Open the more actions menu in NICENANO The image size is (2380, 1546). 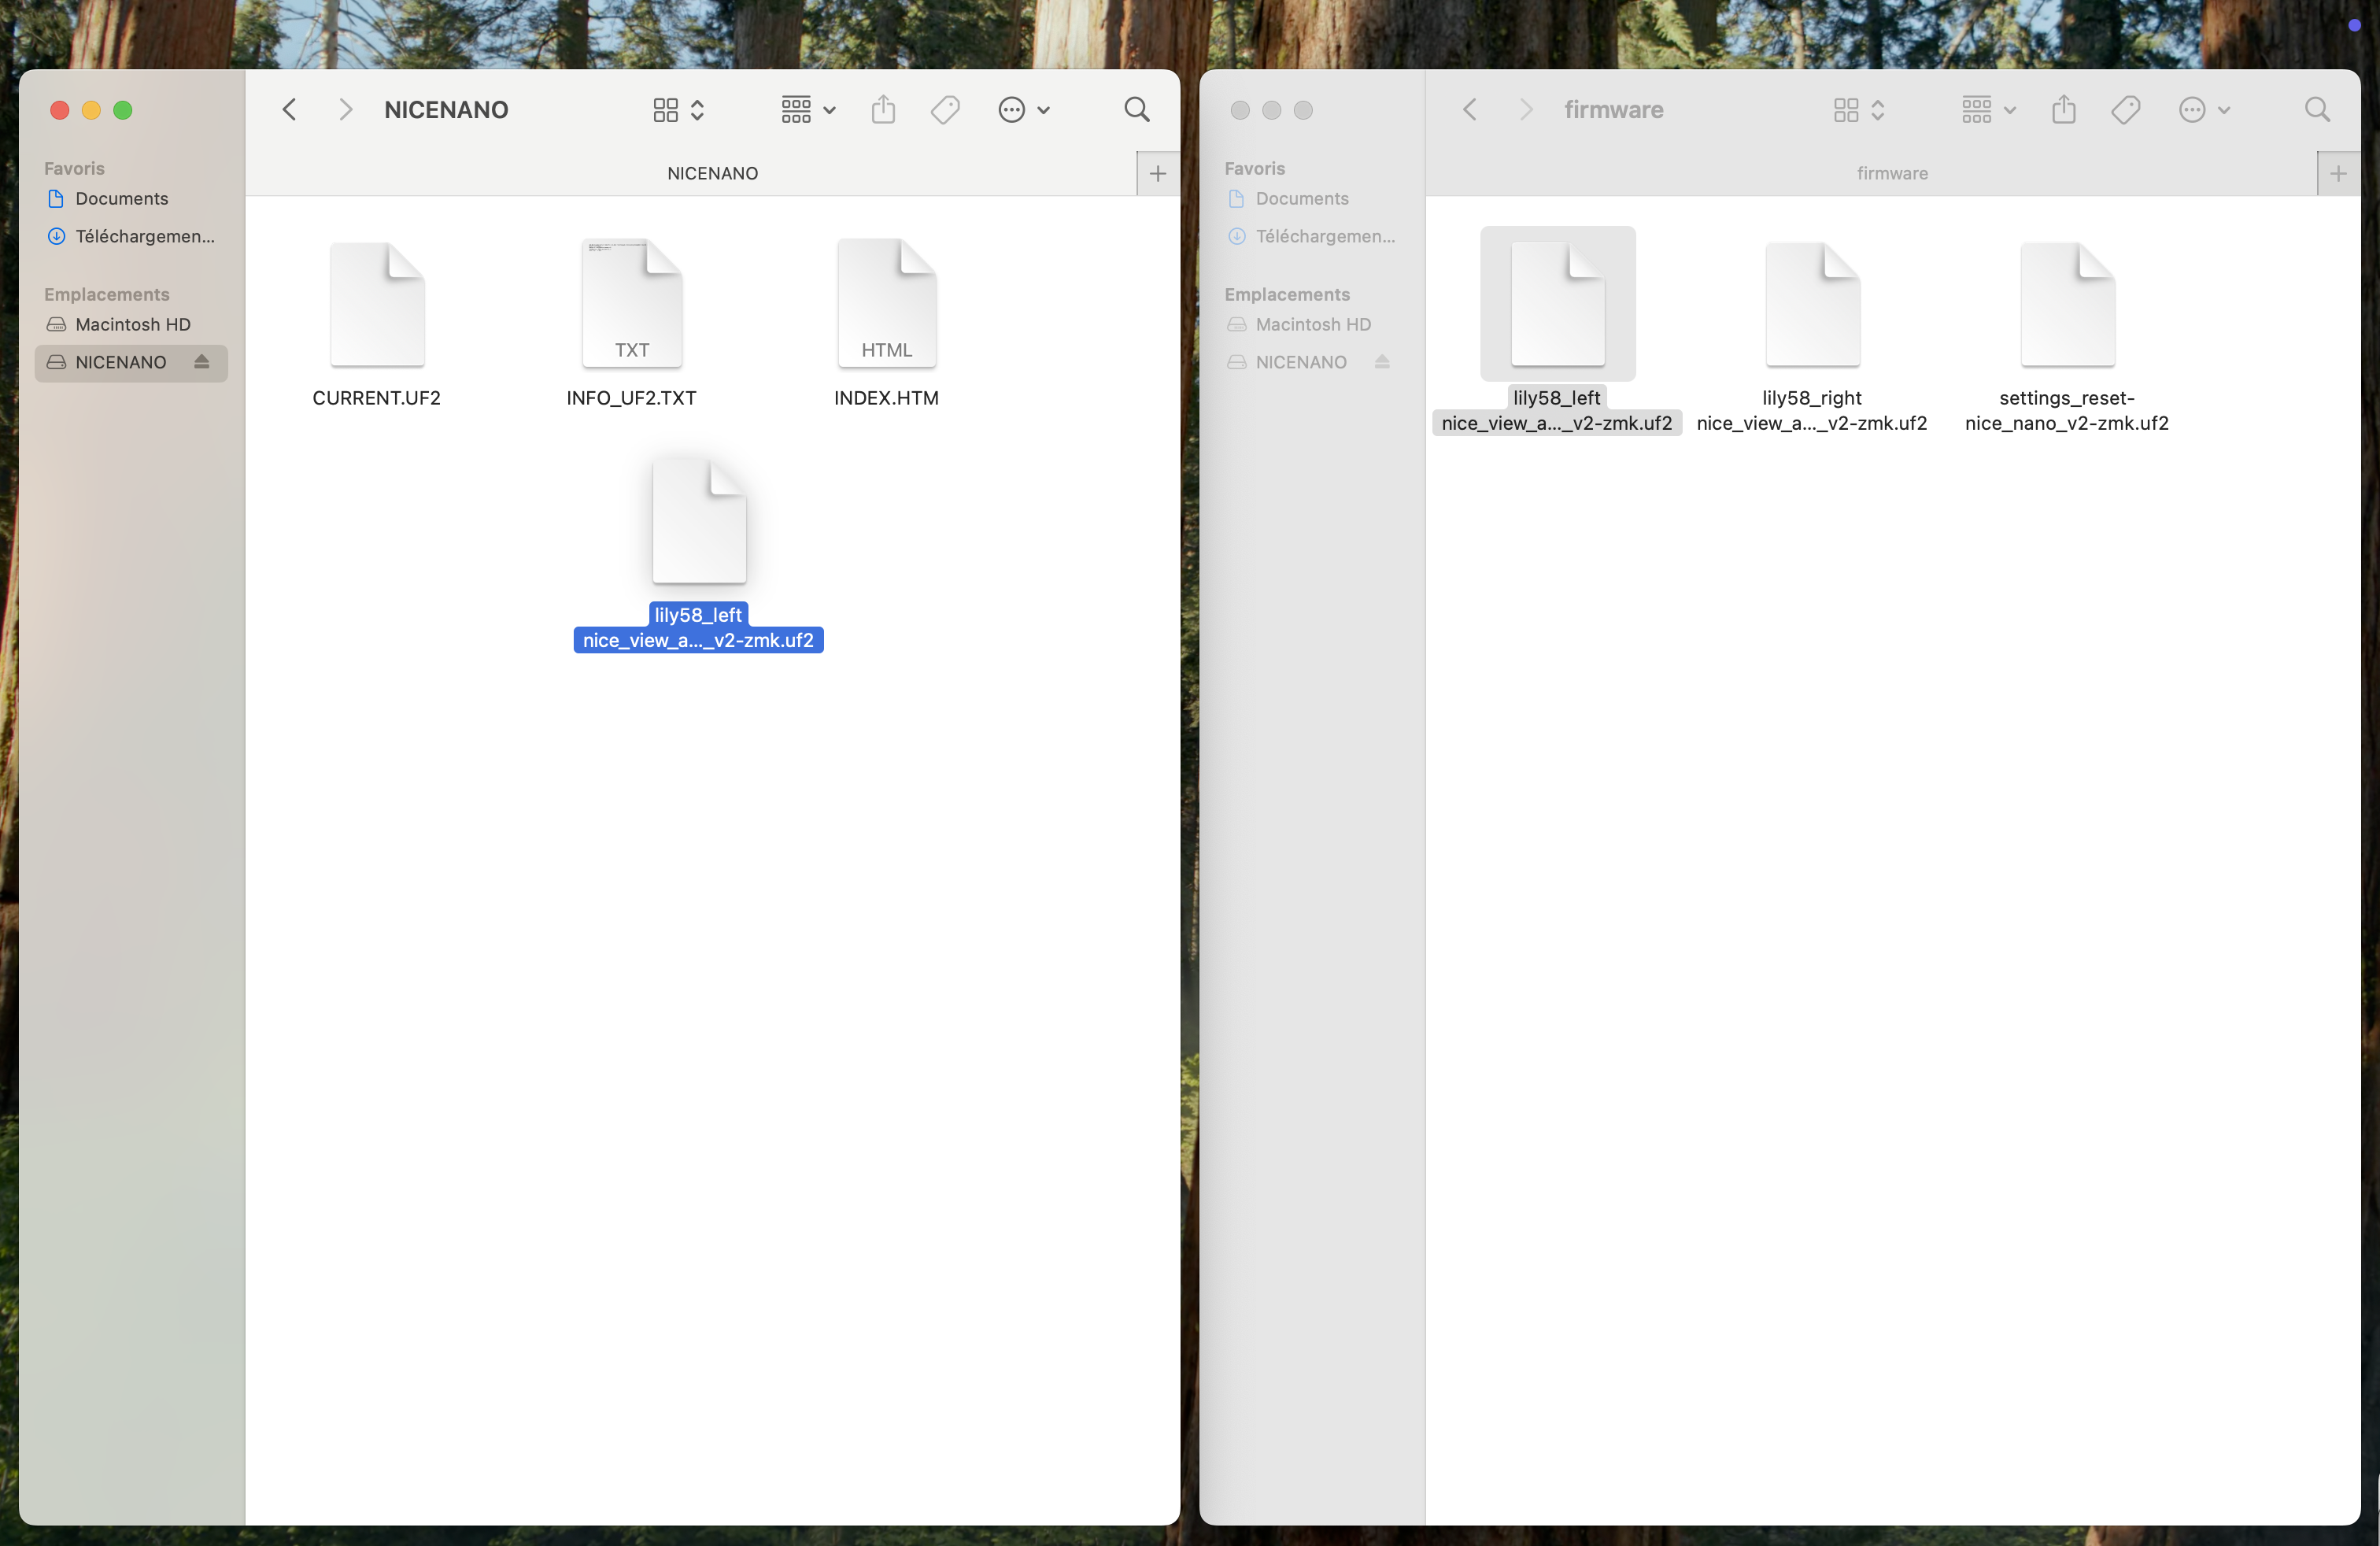click(1023, 109)
